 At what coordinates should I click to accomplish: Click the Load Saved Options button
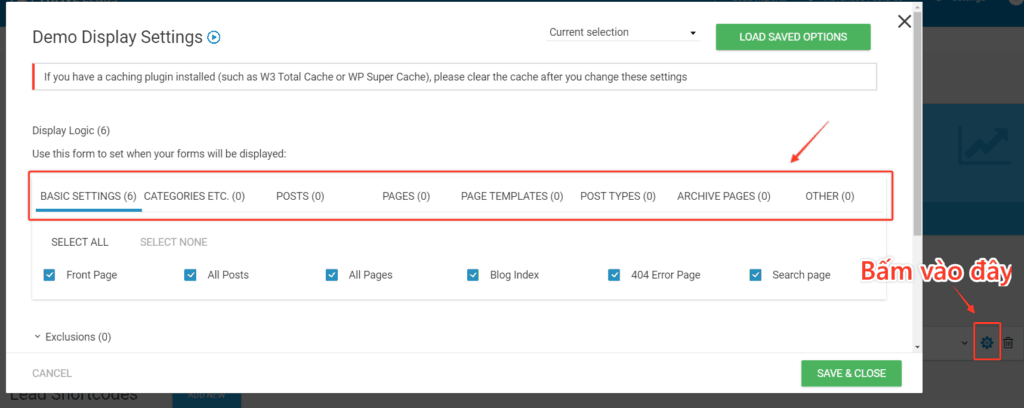793,37
